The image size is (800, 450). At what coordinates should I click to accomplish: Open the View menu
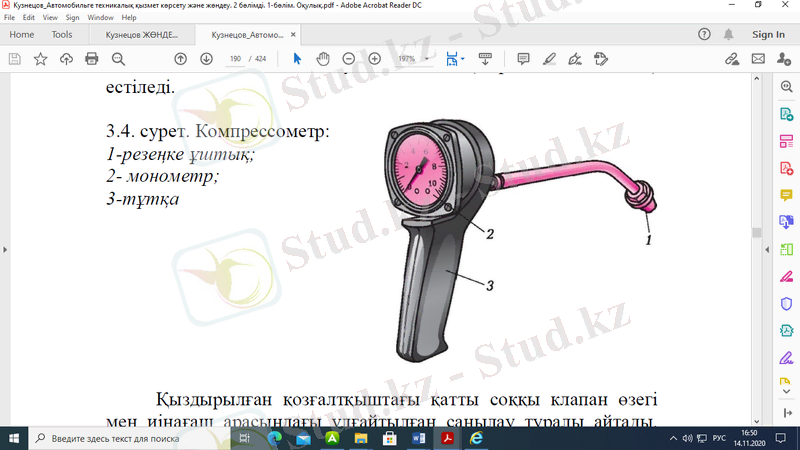click(x=50, y=17)
